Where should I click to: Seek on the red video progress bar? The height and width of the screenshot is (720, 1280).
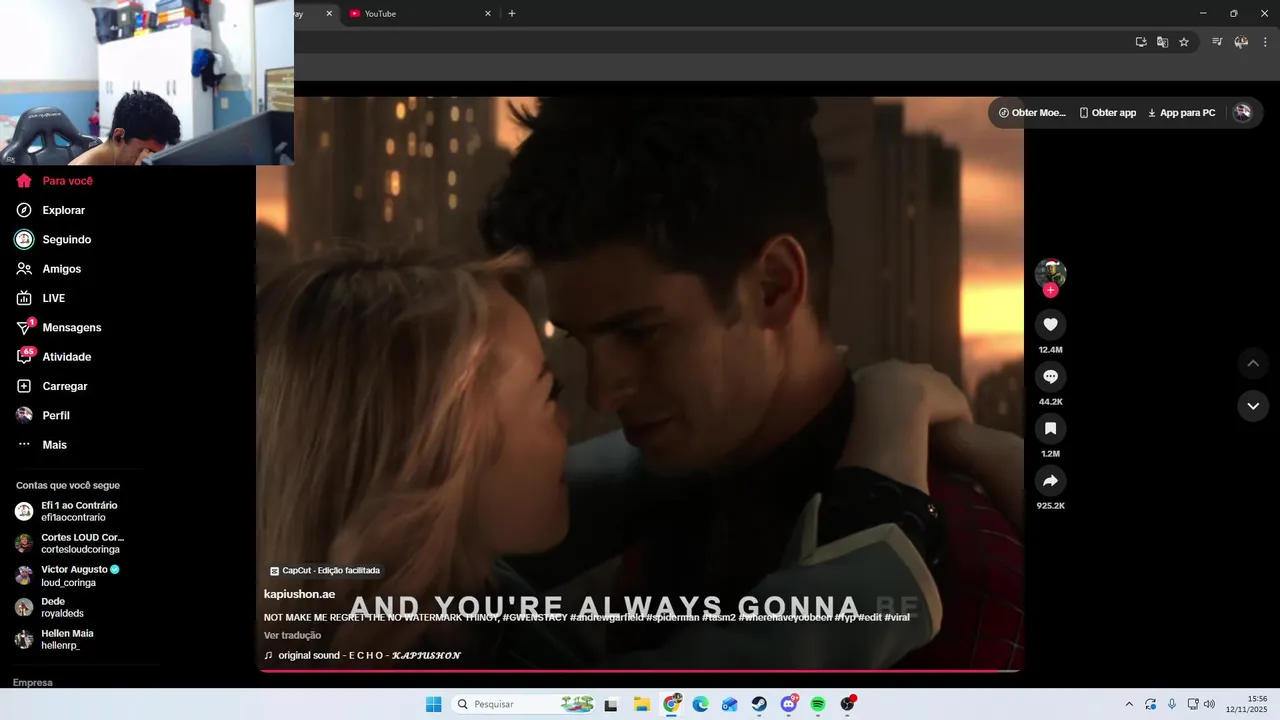640,671
